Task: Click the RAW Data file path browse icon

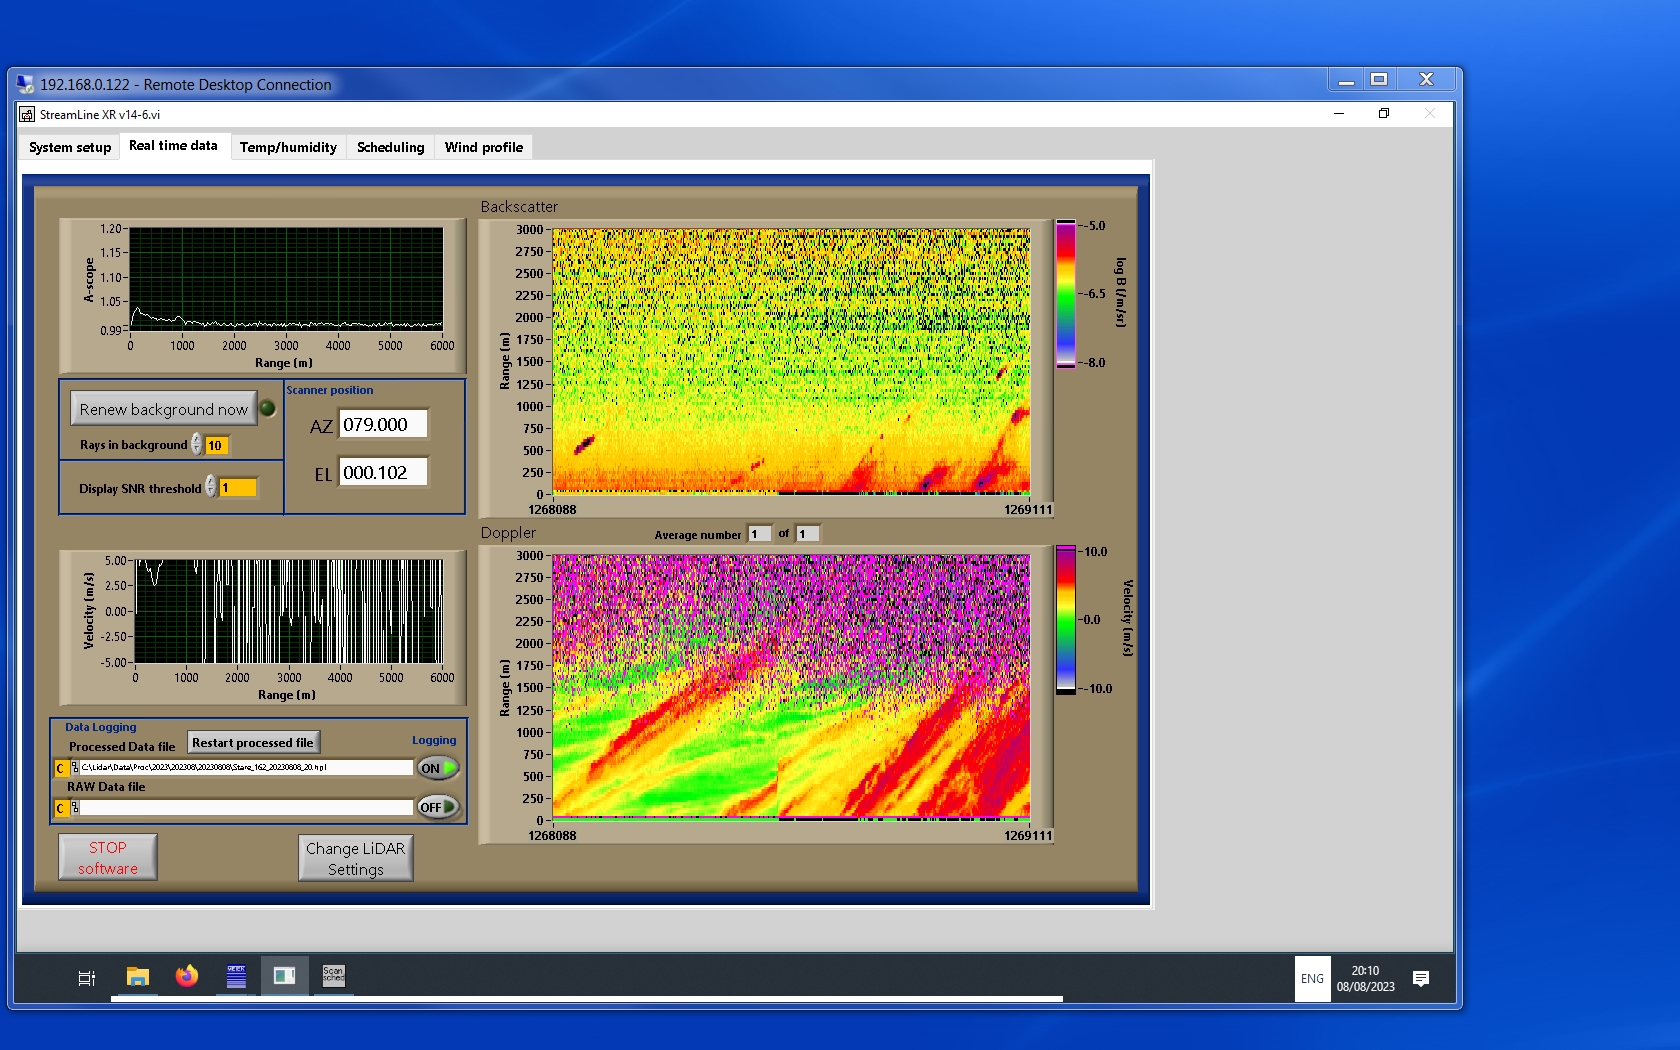Action: [75, 808]
